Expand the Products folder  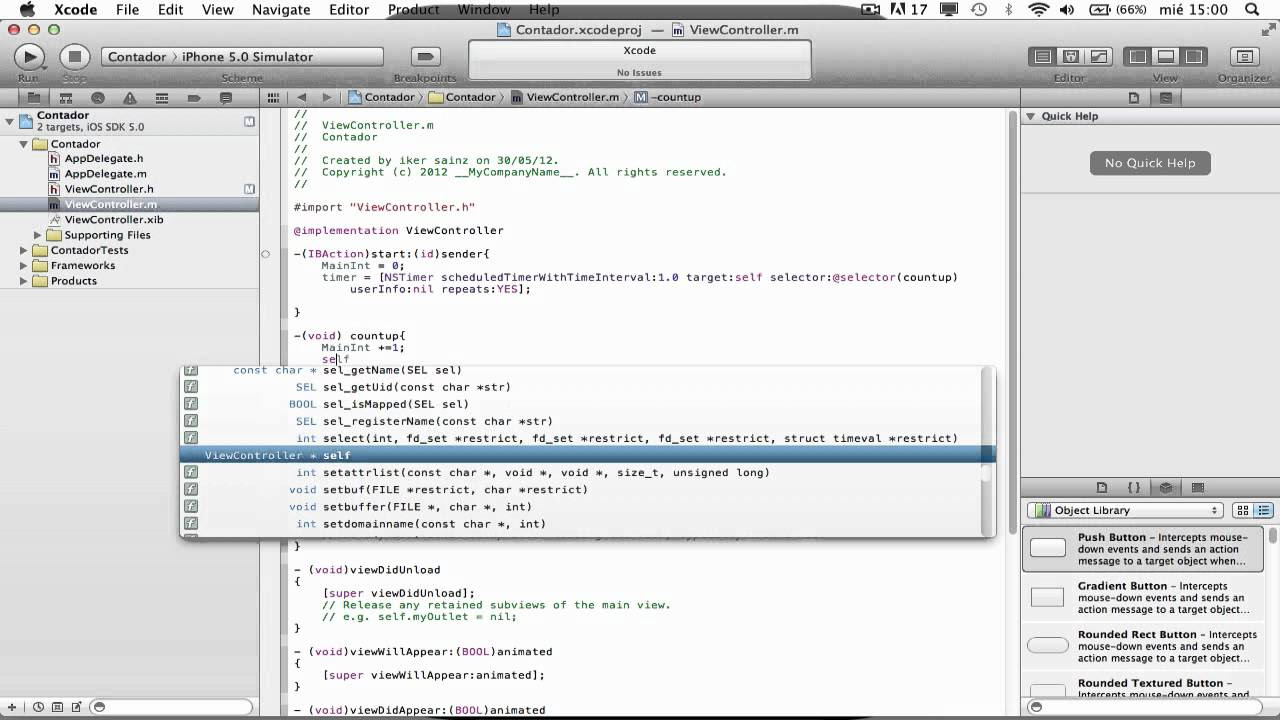[x=23, y=281]
